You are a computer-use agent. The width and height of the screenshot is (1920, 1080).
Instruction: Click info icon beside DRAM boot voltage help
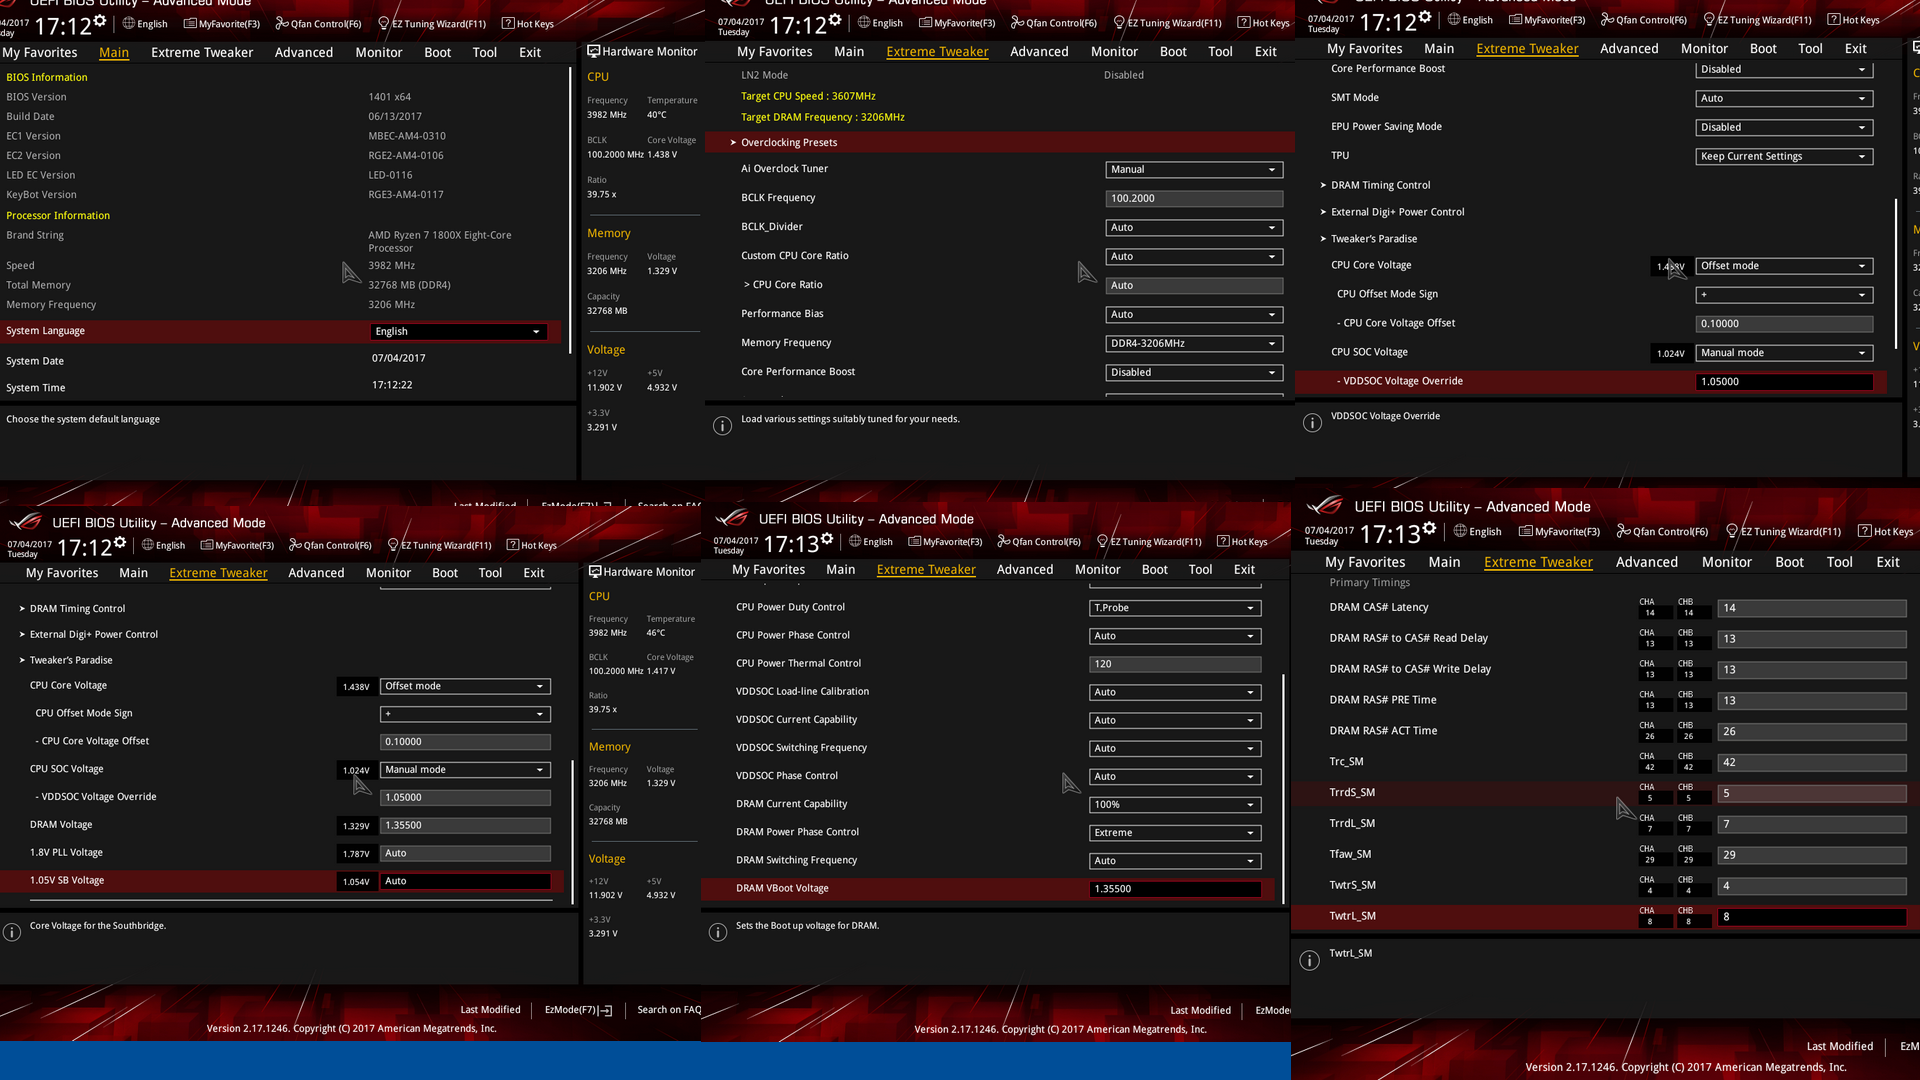(x=718, y=932)
